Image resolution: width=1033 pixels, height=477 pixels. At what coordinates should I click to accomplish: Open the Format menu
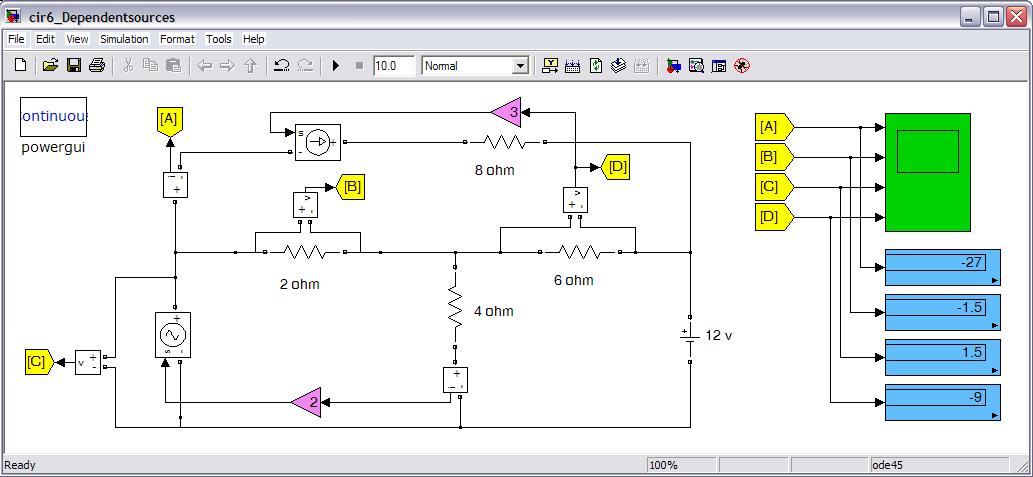[177, 39]
